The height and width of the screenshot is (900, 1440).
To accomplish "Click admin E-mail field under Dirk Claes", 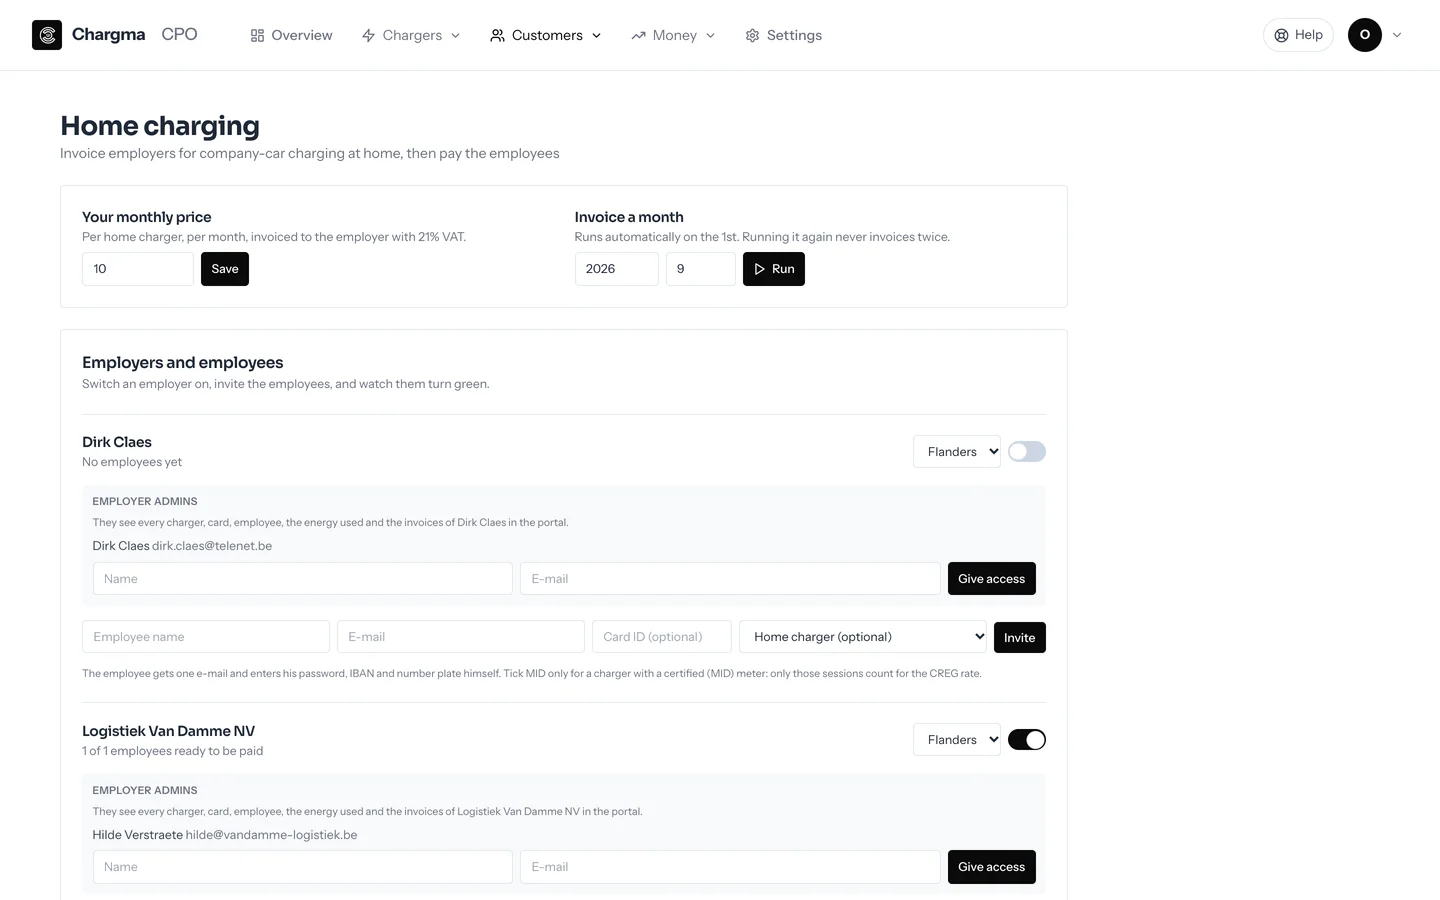I will (x=730, y=579).
